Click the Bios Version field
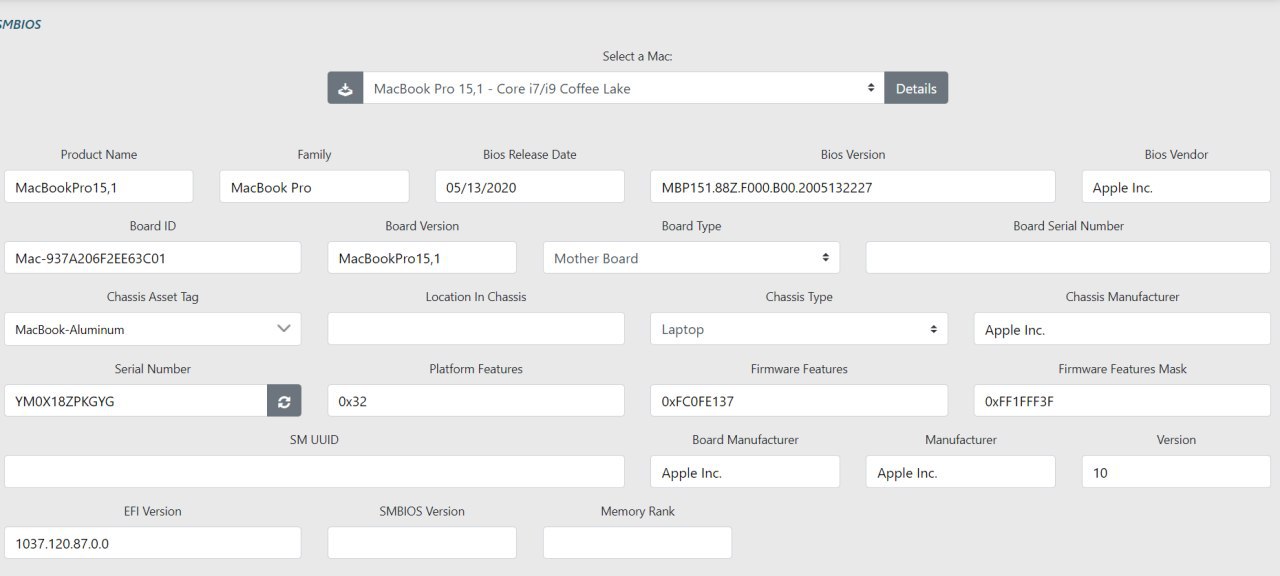 point(853,187)
